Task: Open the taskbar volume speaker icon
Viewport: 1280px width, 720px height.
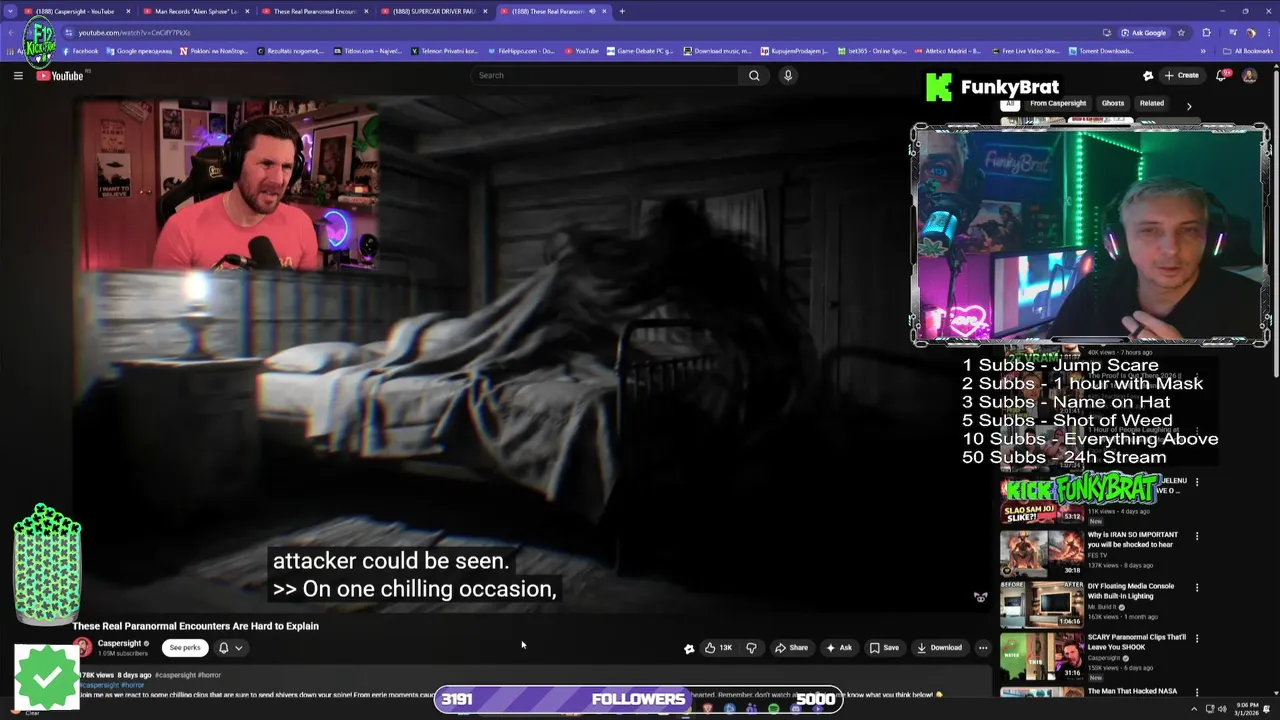Action: point(1222,708)
